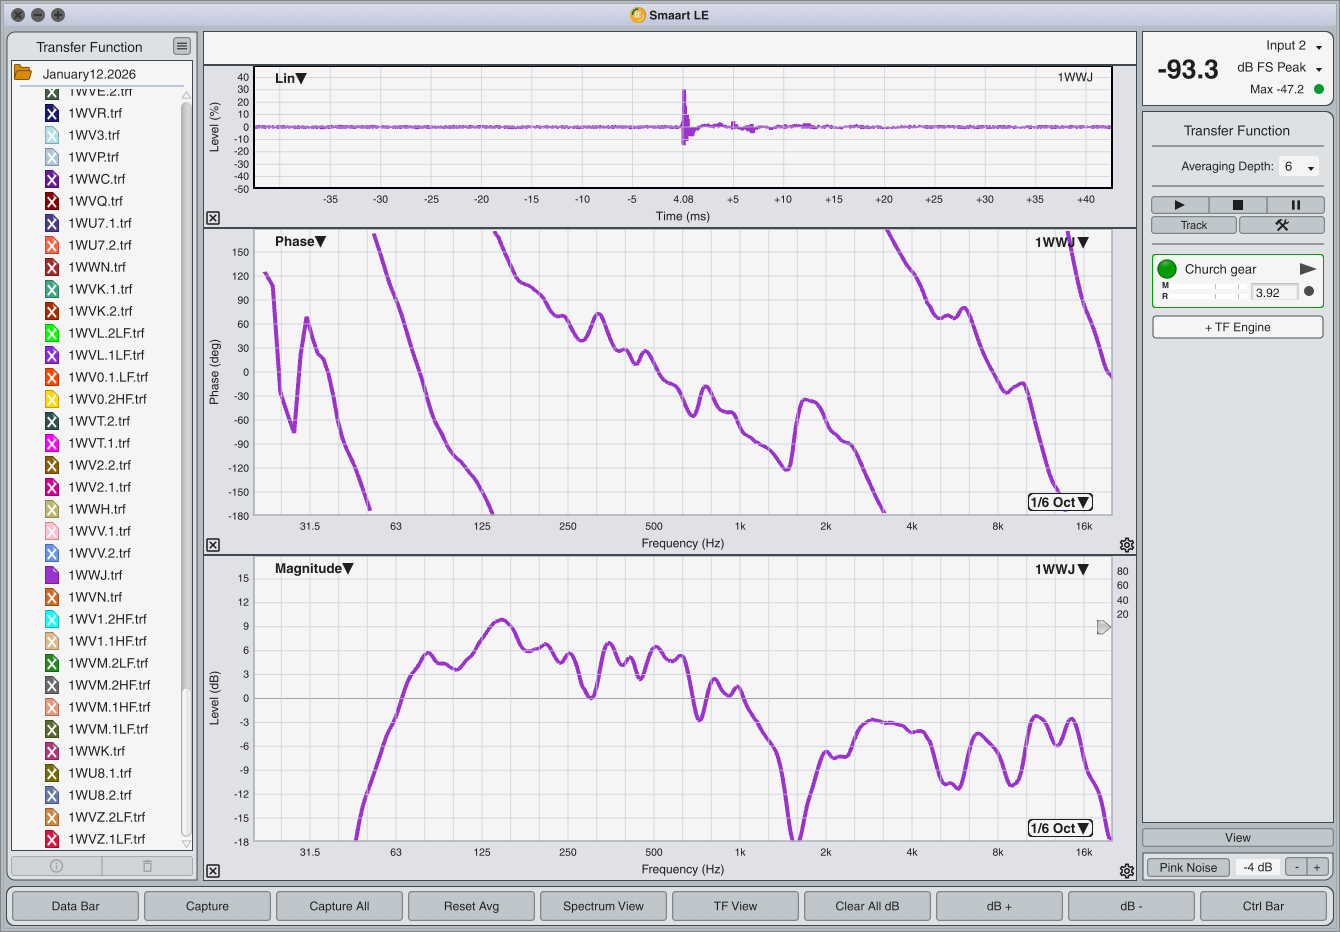Click the delete trace trash icon

tap(145, 866)
